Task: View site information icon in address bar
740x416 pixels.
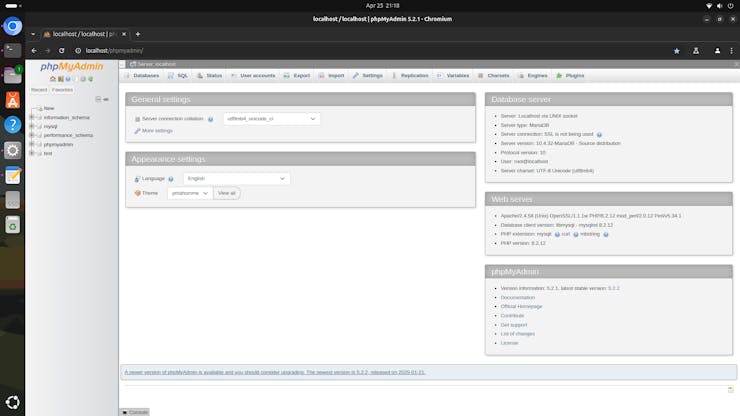Action: [78, 51]
